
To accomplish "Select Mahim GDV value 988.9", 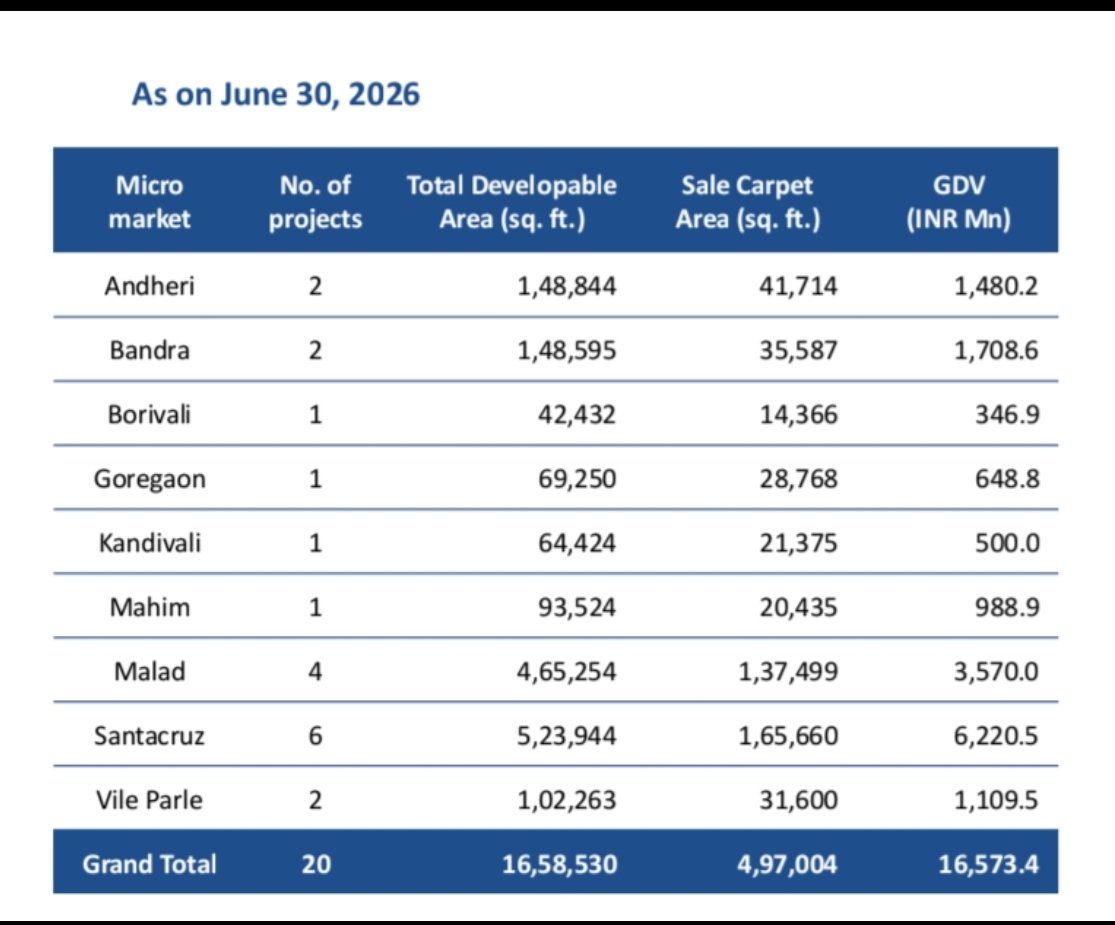I will click(x=1007, y=607).
